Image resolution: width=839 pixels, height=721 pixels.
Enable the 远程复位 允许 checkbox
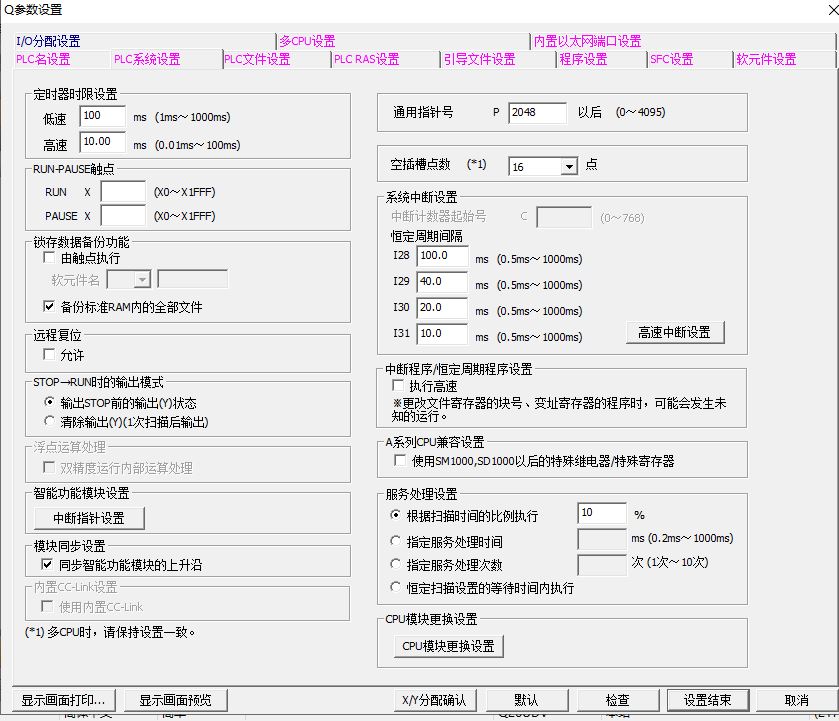[49, 355]
